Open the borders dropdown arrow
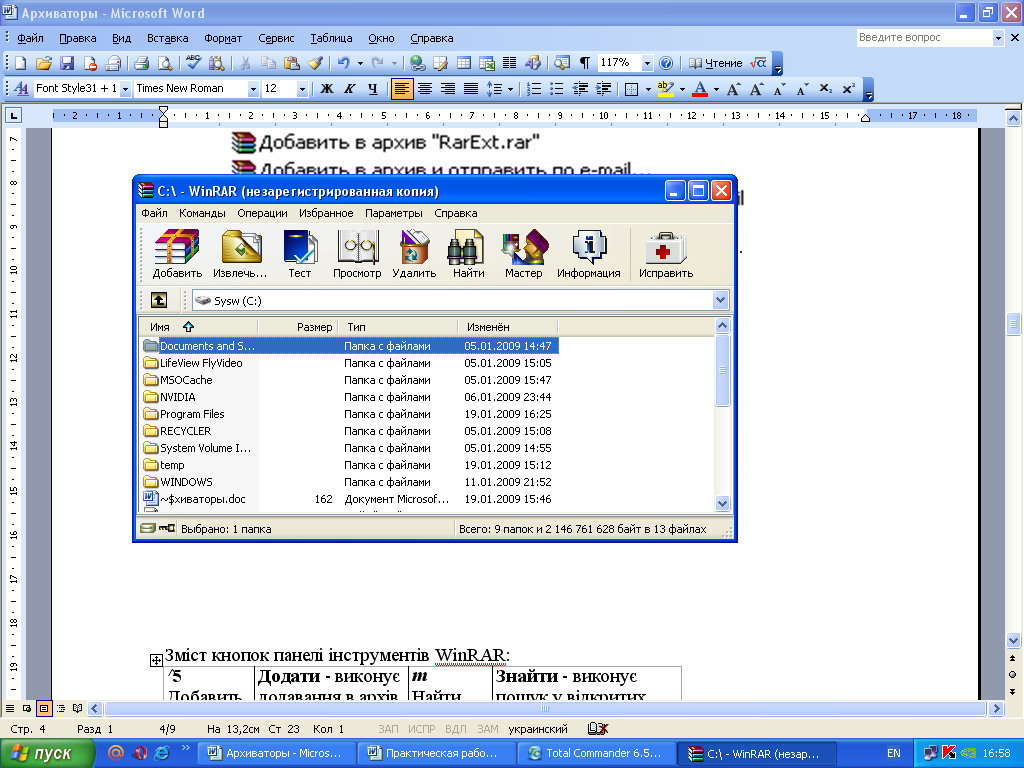This screenshot has height=768, width=1024. point(648,89)
